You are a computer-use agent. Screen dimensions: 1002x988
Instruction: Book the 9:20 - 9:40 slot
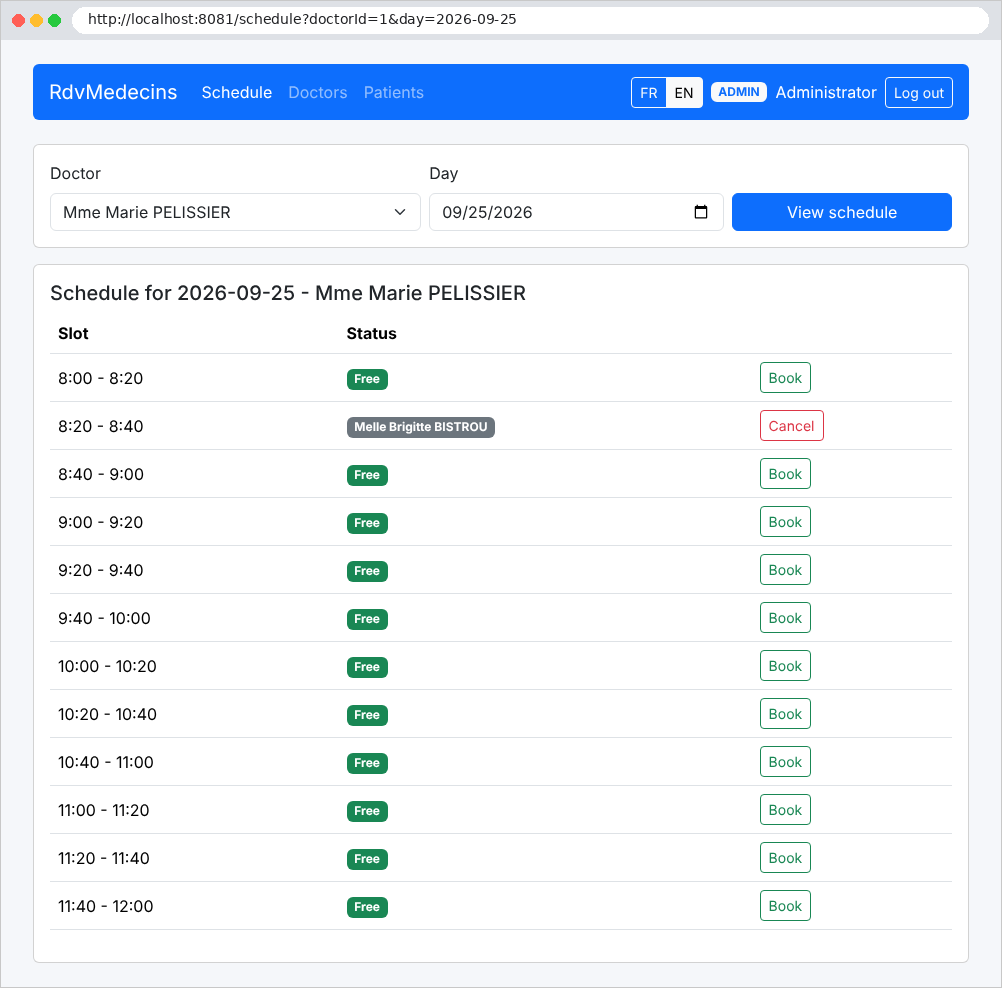point(785,569)
